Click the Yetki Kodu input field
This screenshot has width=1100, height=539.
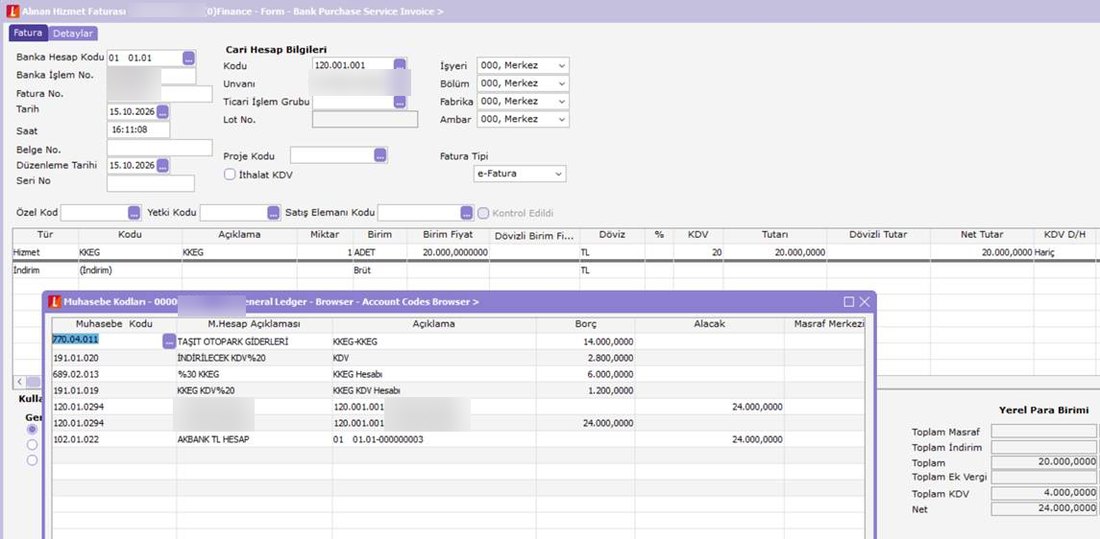234,213
